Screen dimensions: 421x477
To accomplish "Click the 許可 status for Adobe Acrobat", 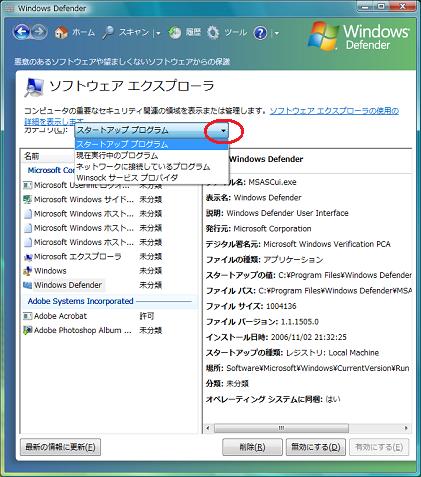I will point(147,316).
